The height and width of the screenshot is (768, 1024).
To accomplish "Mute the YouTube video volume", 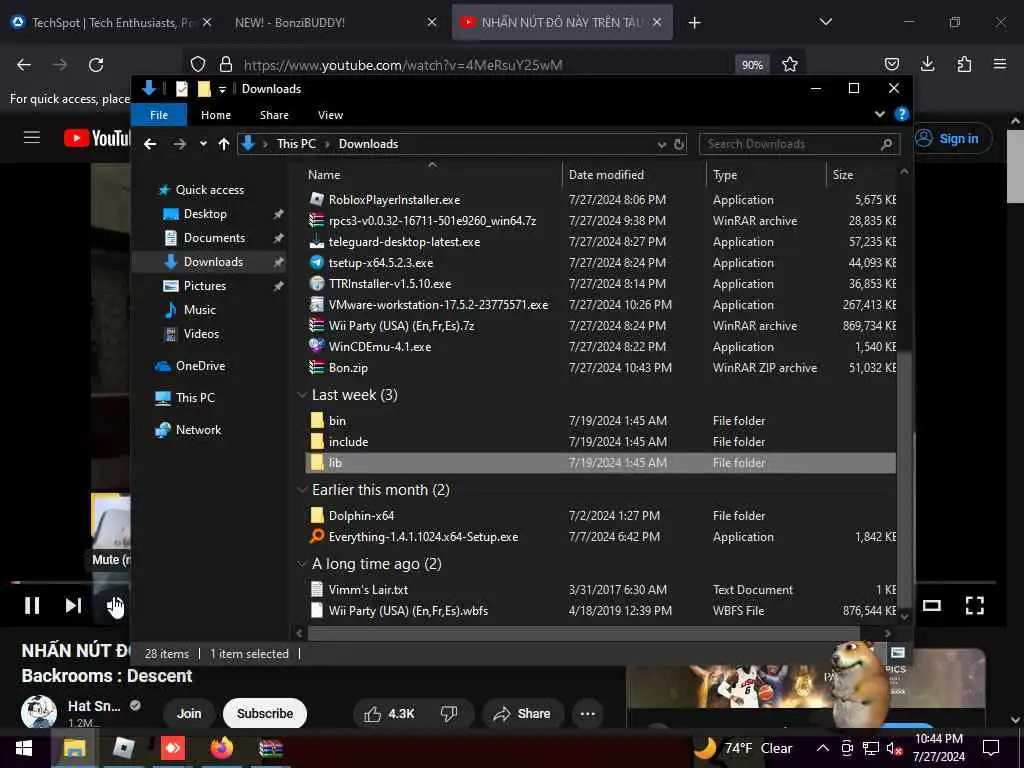I will 115,606.
